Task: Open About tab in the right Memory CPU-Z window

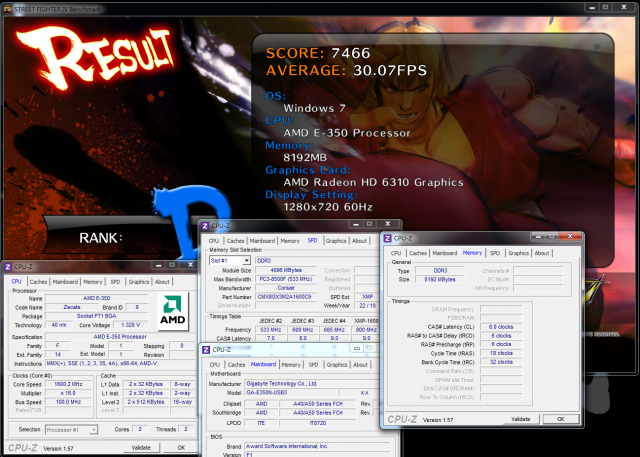Action: 542,253
